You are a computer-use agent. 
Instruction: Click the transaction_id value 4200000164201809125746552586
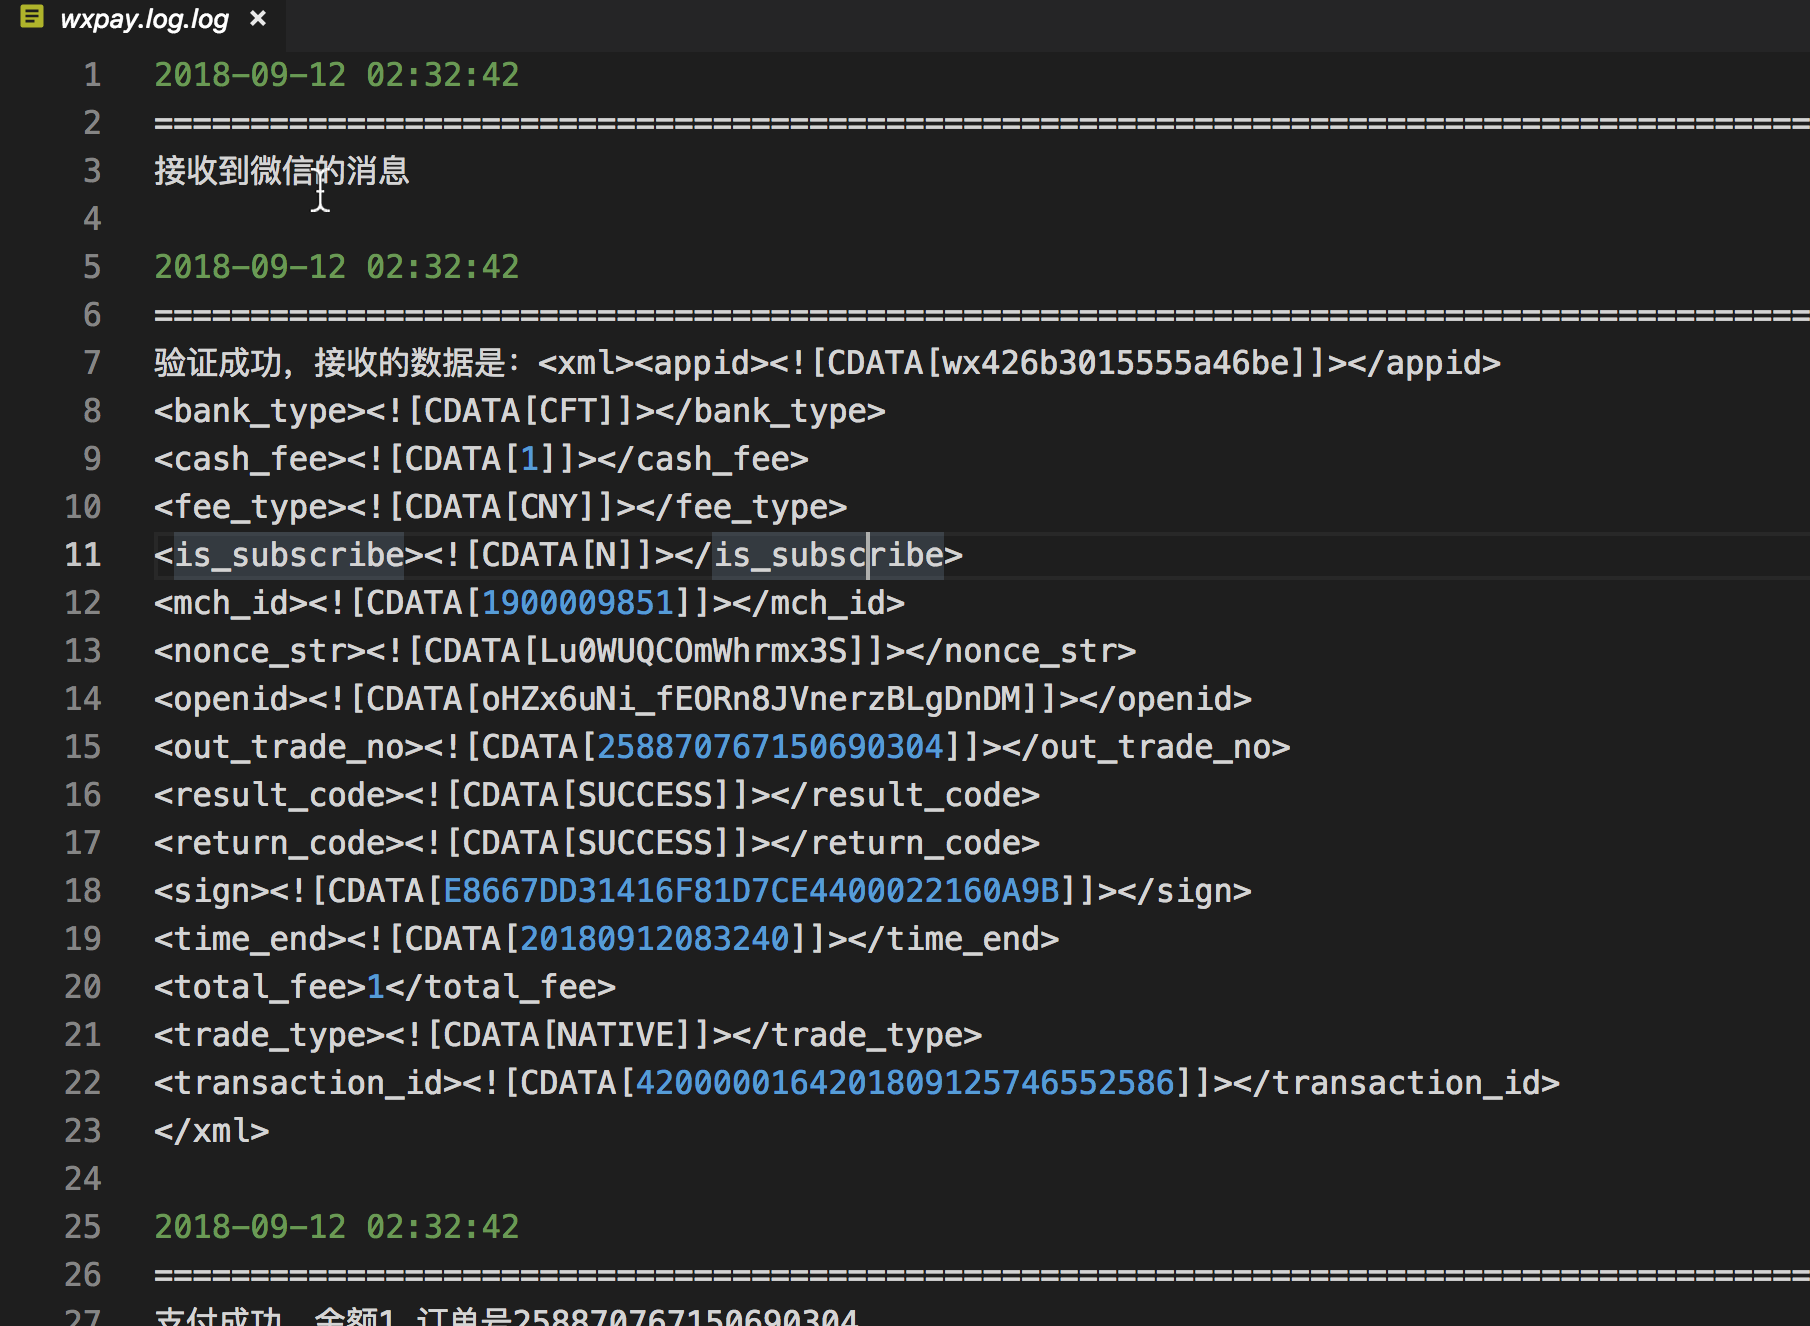tap(905, 1083)
